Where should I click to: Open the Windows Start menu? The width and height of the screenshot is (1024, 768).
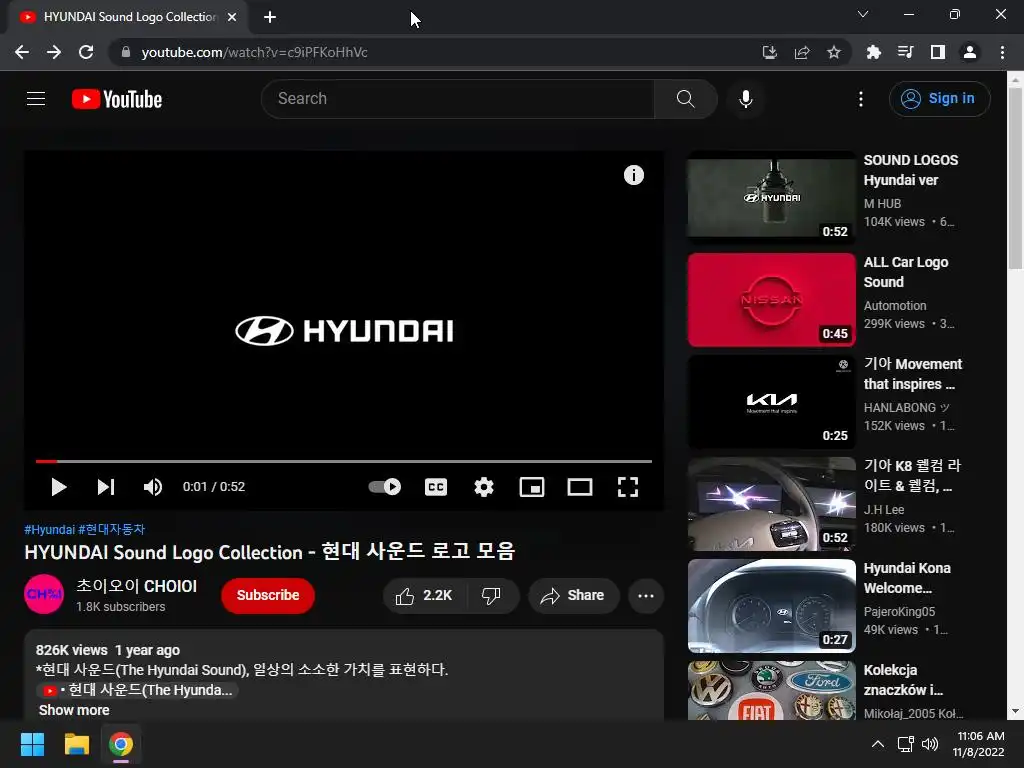coord(32,744)
